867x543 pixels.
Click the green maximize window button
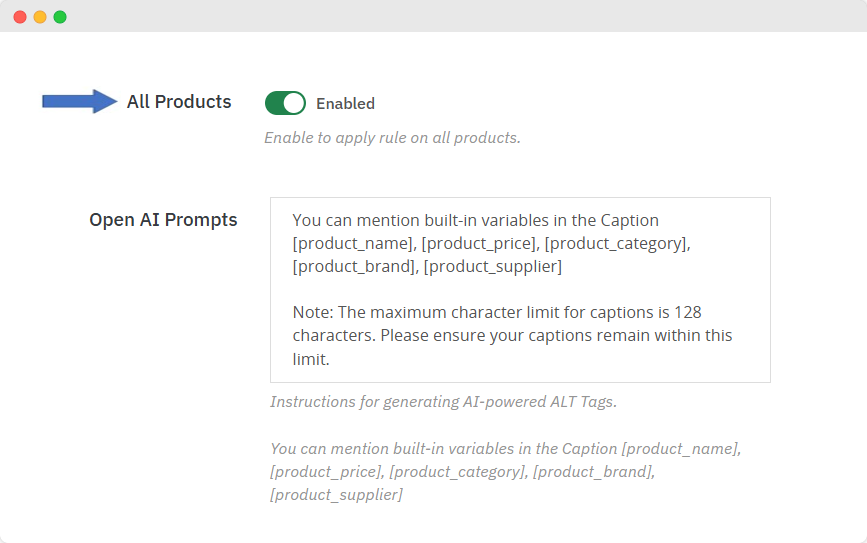[x=60, y=17]
